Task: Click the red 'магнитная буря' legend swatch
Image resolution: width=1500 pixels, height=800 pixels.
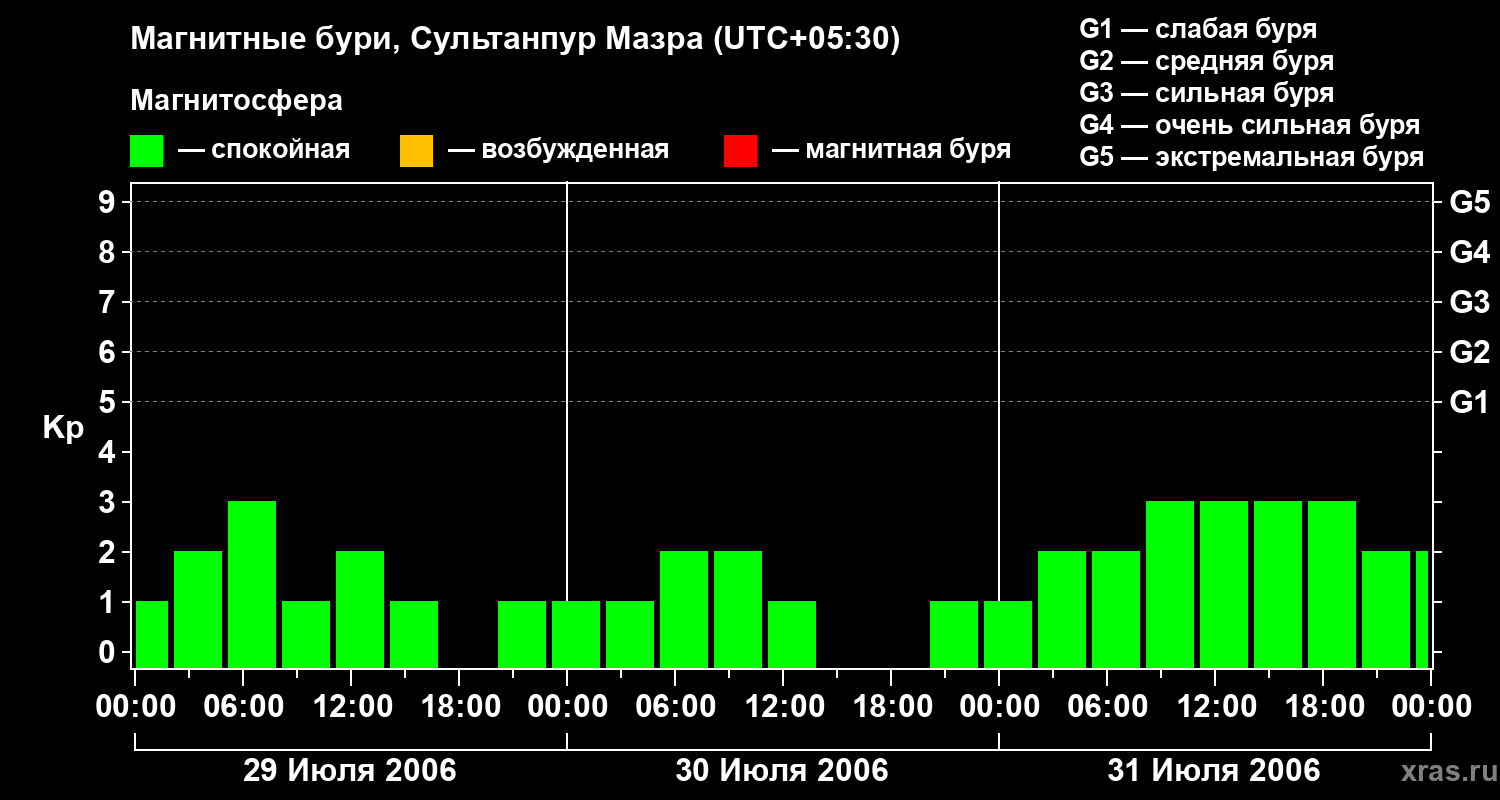Action: coord(741,151)
